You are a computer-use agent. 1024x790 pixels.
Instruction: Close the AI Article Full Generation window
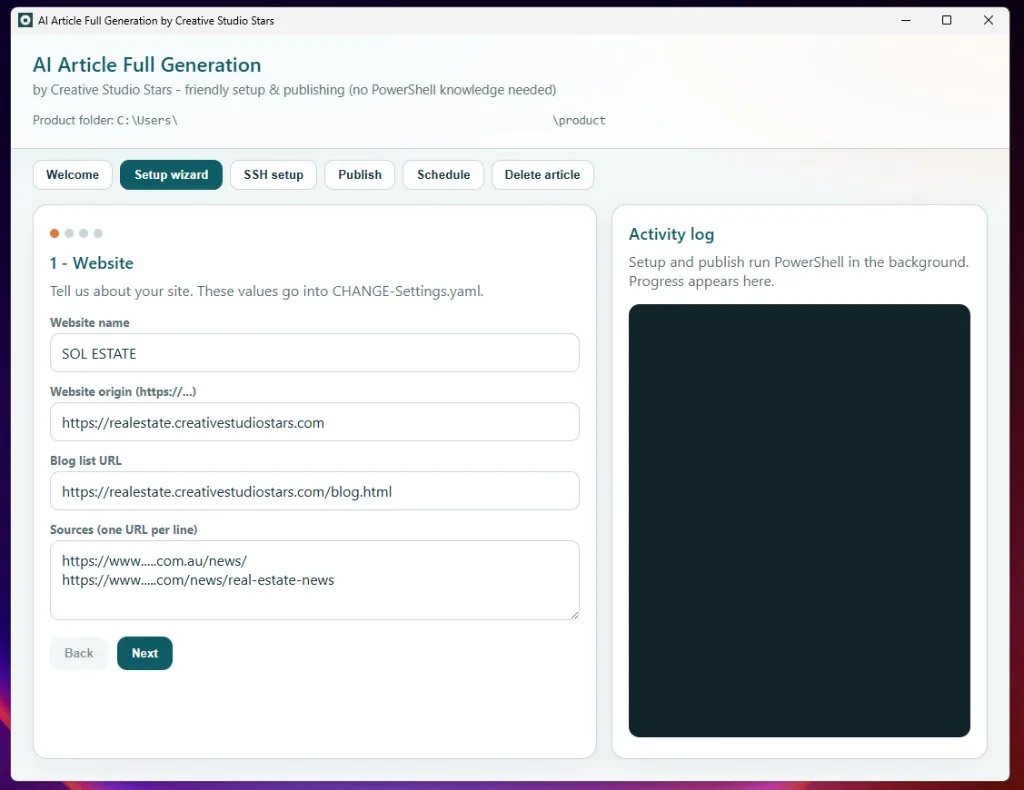pos(988,20)
